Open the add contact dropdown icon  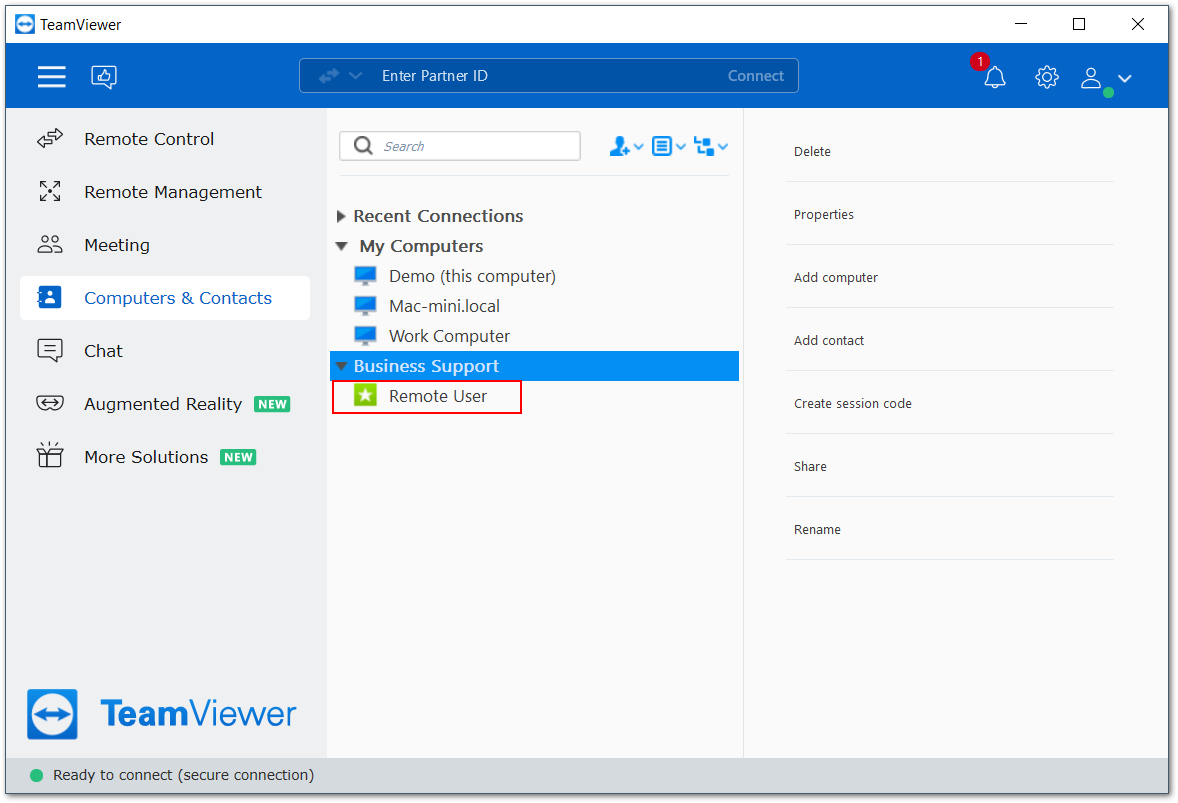[626, 146]
